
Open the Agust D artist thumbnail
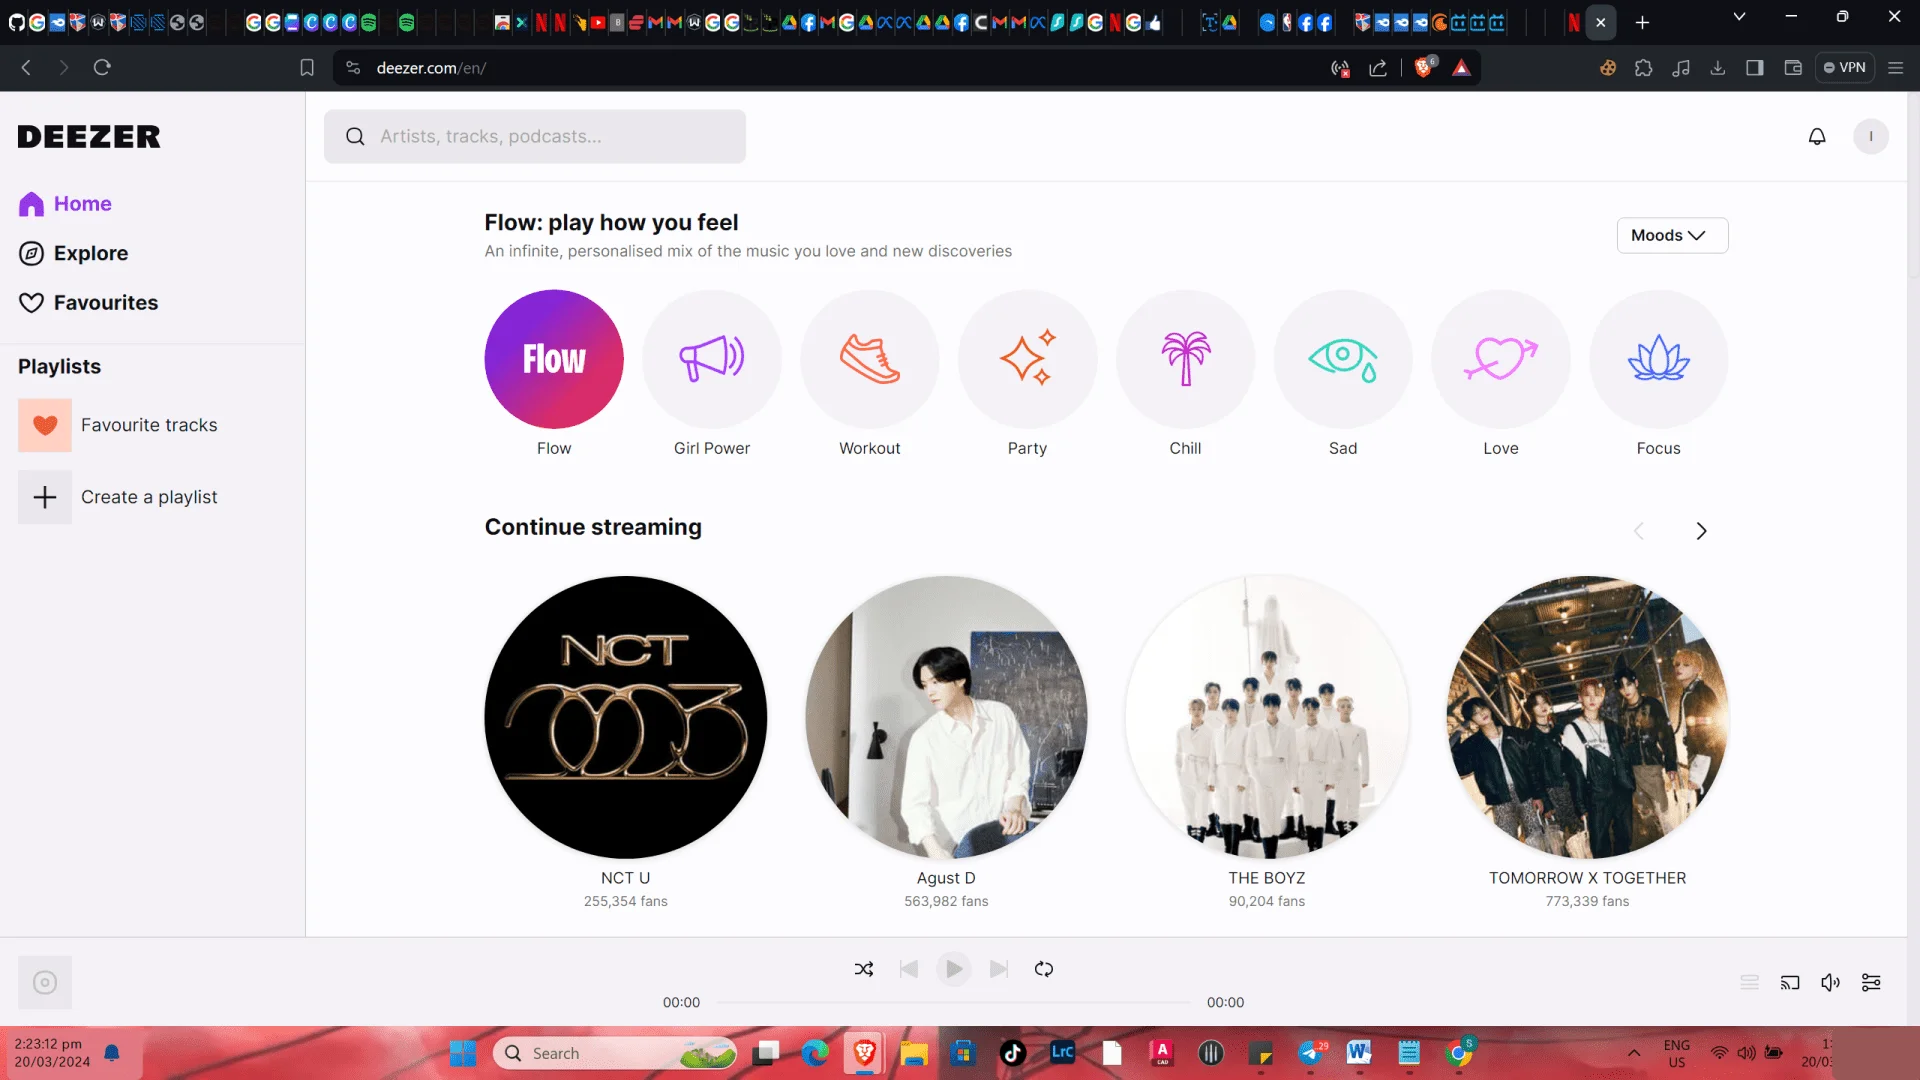(x=946, y=717)
